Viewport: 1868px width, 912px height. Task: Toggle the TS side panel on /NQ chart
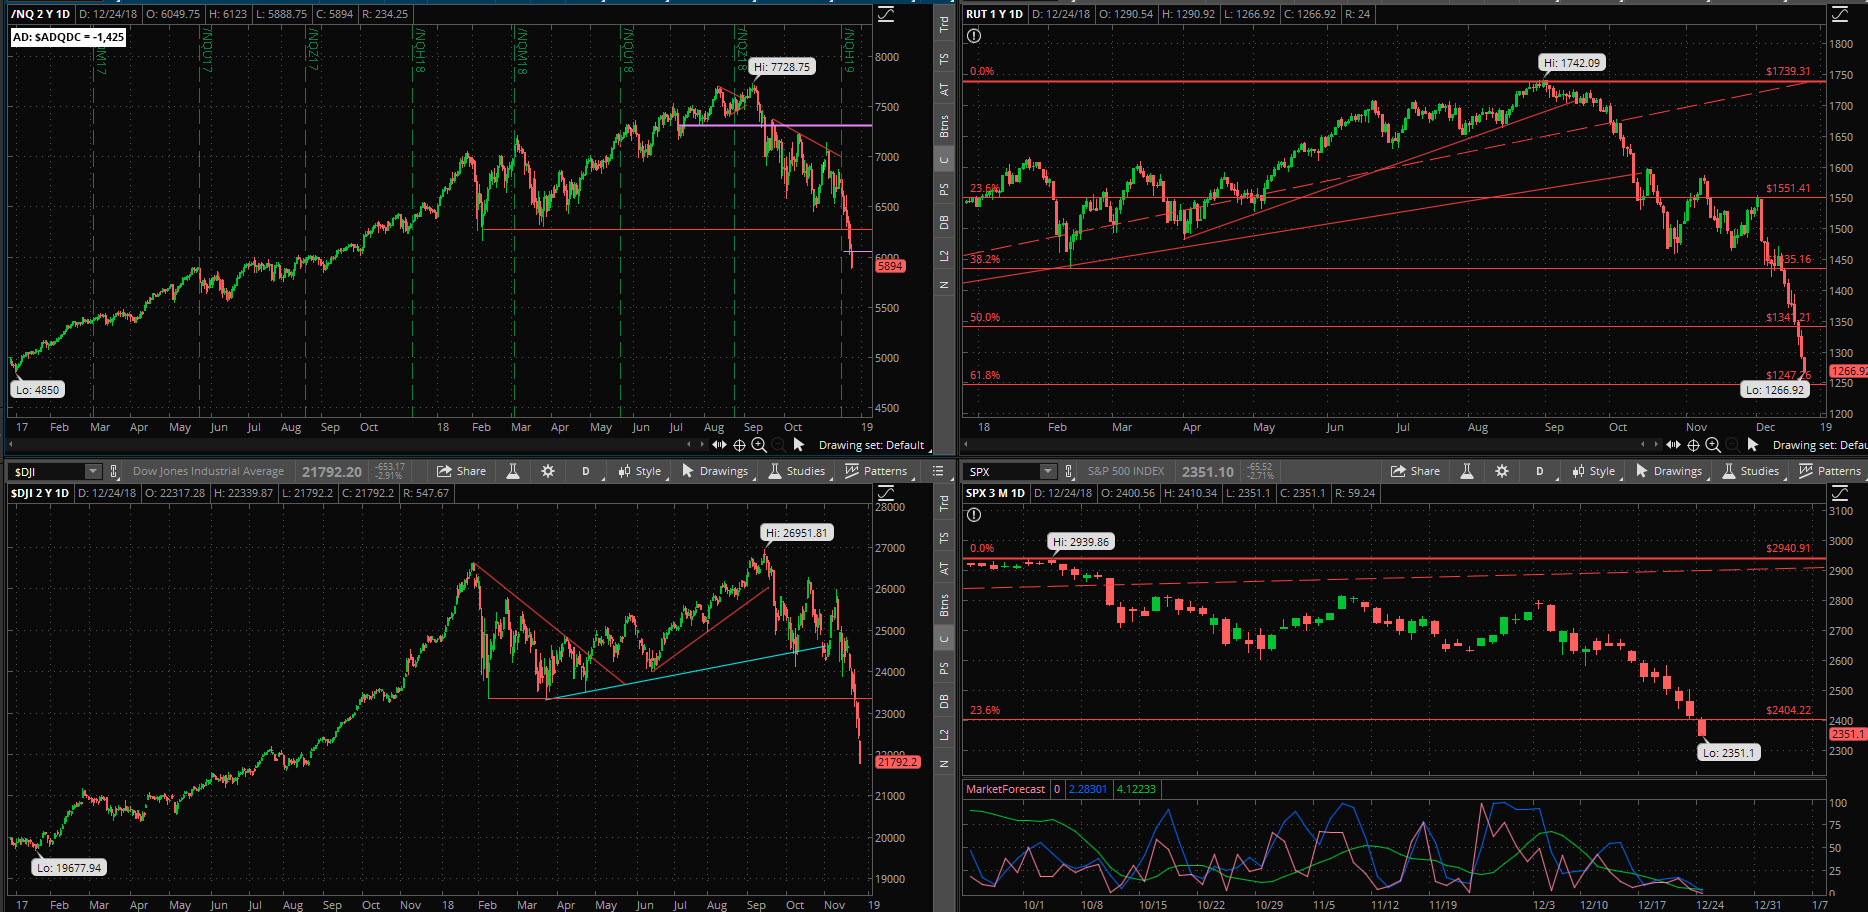(x=943, y=59)
